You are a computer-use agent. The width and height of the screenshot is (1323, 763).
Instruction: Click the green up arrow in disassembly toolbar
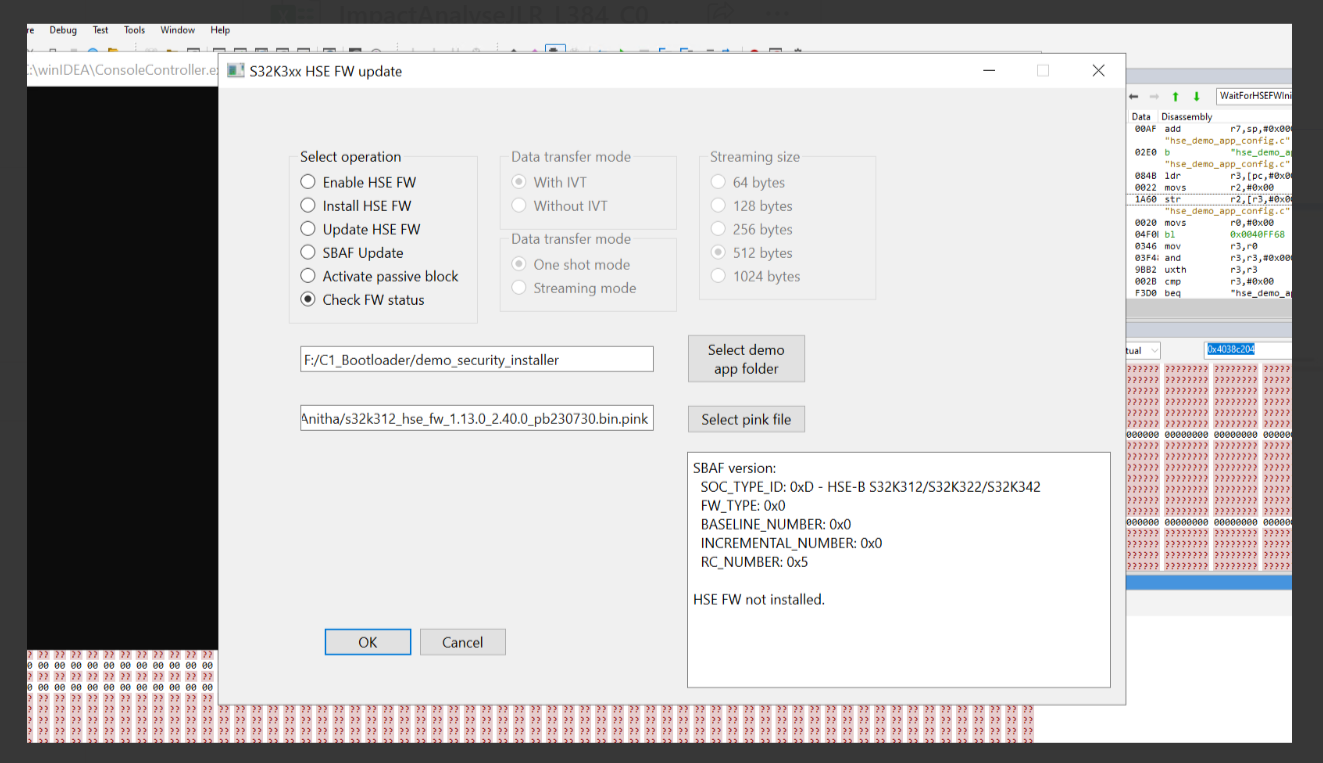coord(1175,96)
